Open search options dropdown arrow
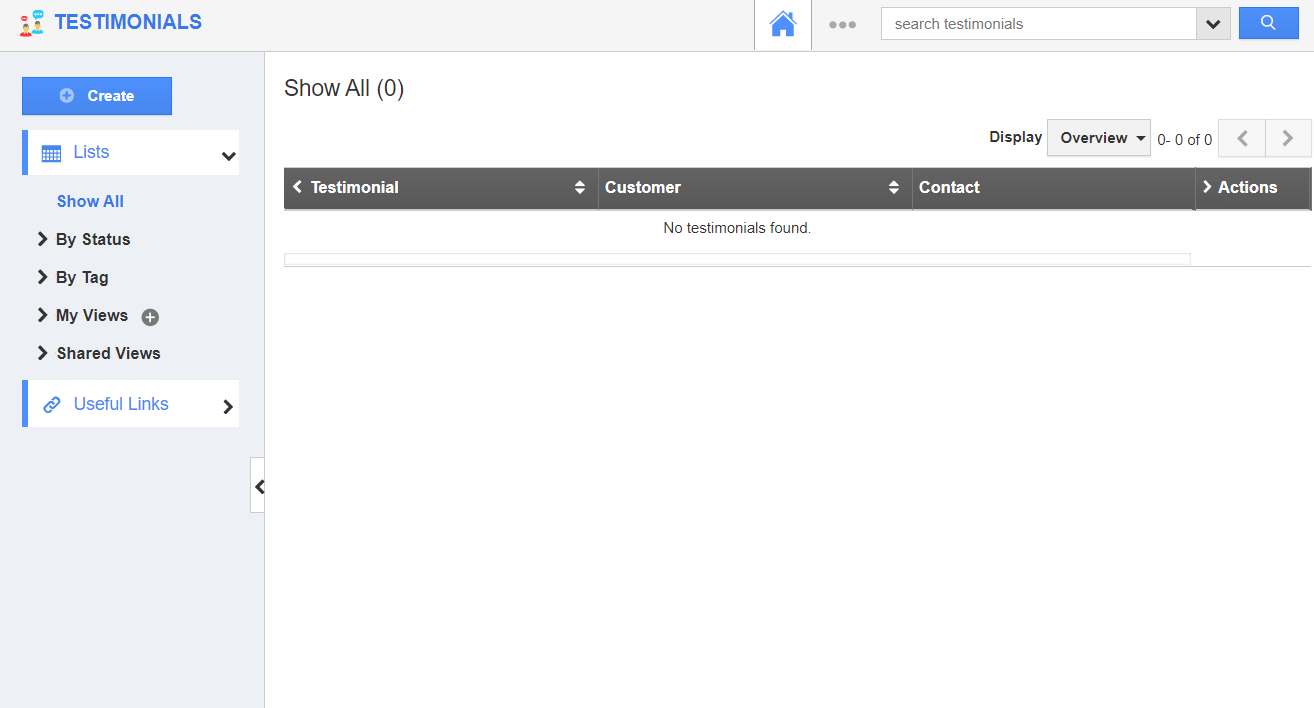This screenshot has height=708, width=1314. click(1213, 24)
